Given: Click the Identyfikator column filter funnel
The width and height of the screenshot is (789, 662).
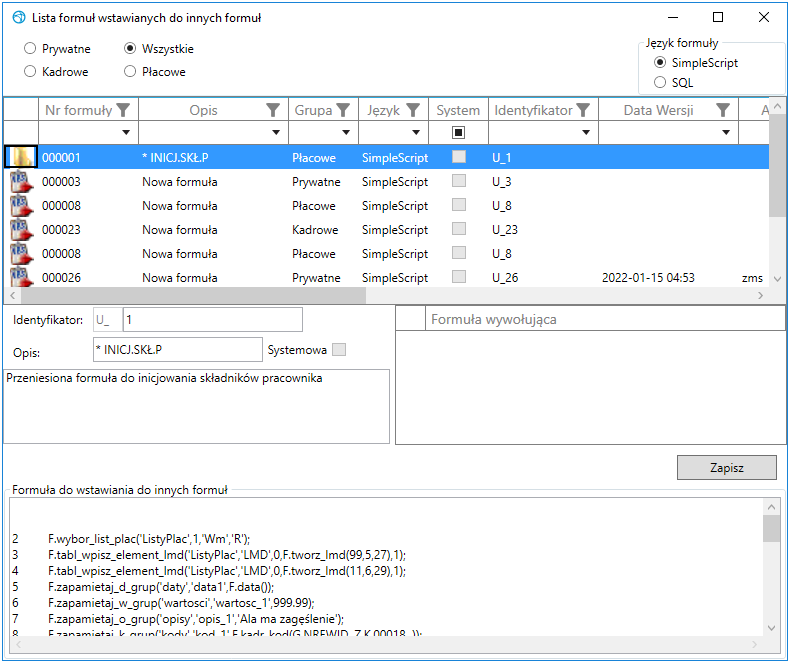Looking at the screenshot, I should coord(583,110).
